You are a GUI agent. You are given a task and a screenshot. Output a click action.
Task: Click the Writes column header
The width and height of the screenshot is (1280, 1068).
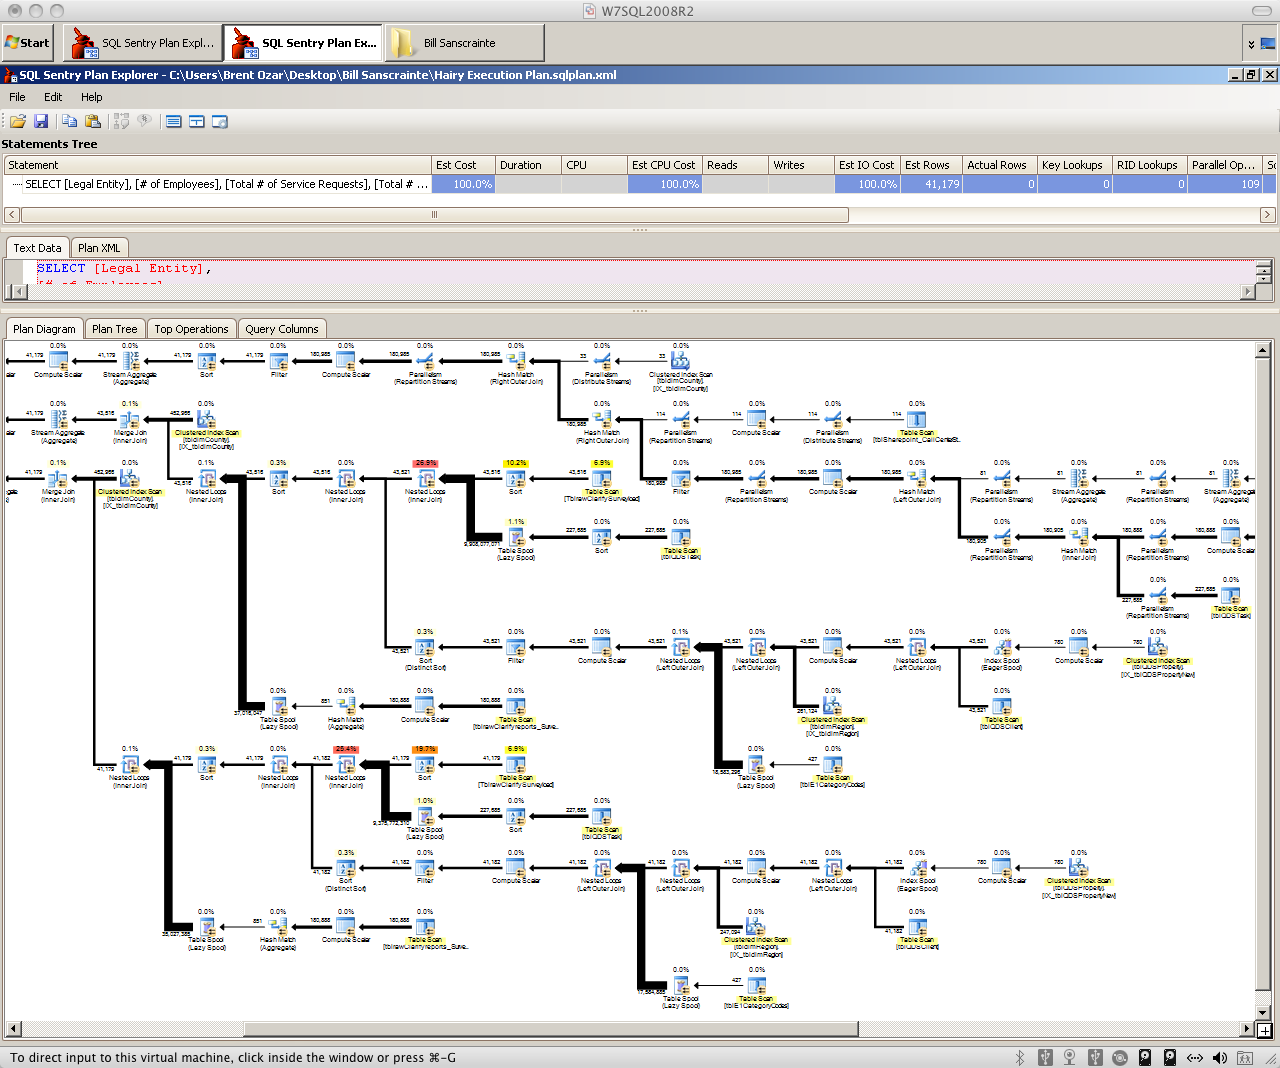click(801, 165)
